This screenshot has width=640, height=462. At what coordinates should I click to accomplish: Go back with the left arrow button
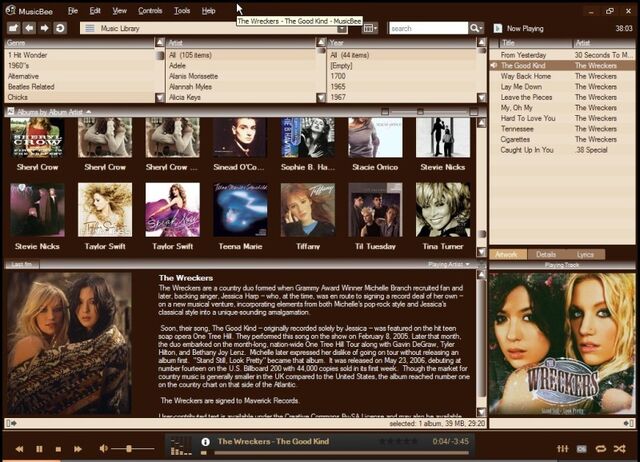point(29,28)
